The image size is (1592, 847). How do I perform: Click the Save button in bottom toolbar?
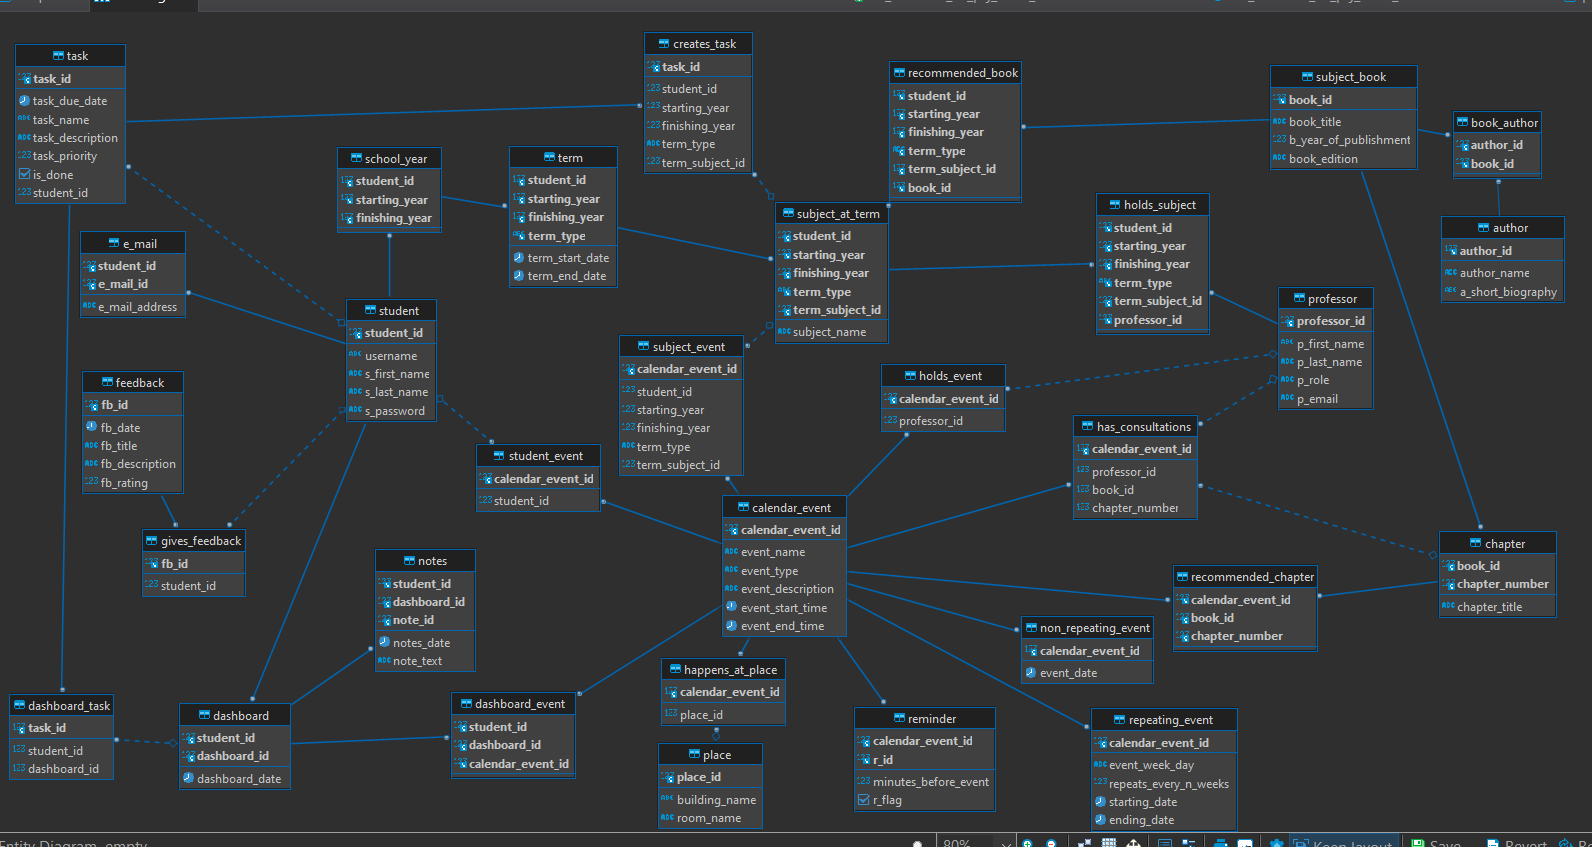pos(1436,843)
